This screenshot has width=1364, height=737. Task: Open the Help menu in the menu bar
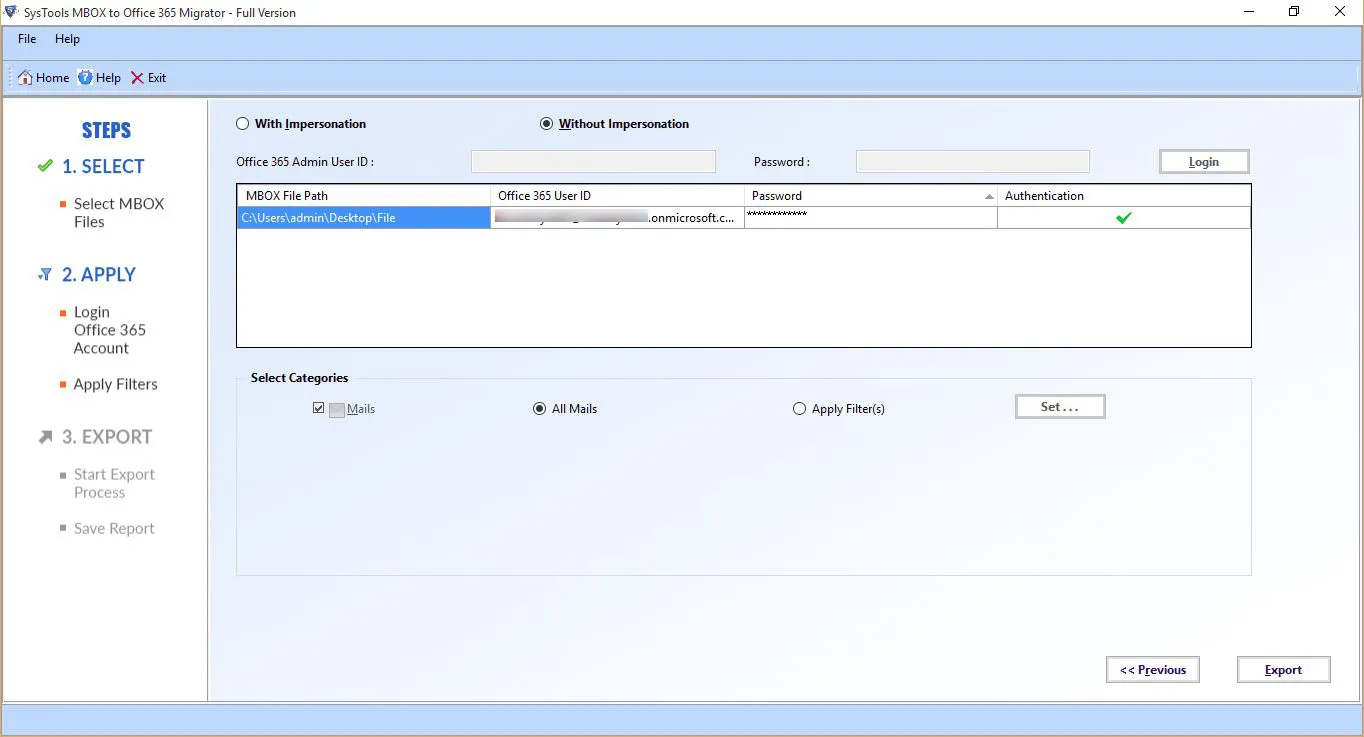67,39
